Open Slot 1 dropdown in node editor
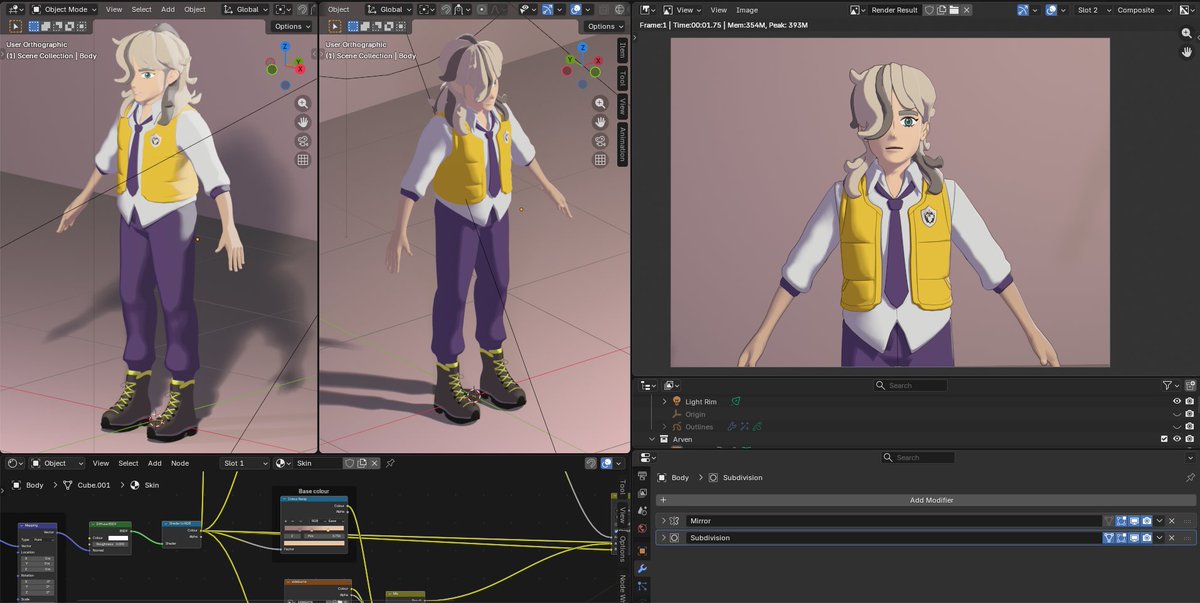The height and width of the screenshot is (603, 1200). [245, 463]
